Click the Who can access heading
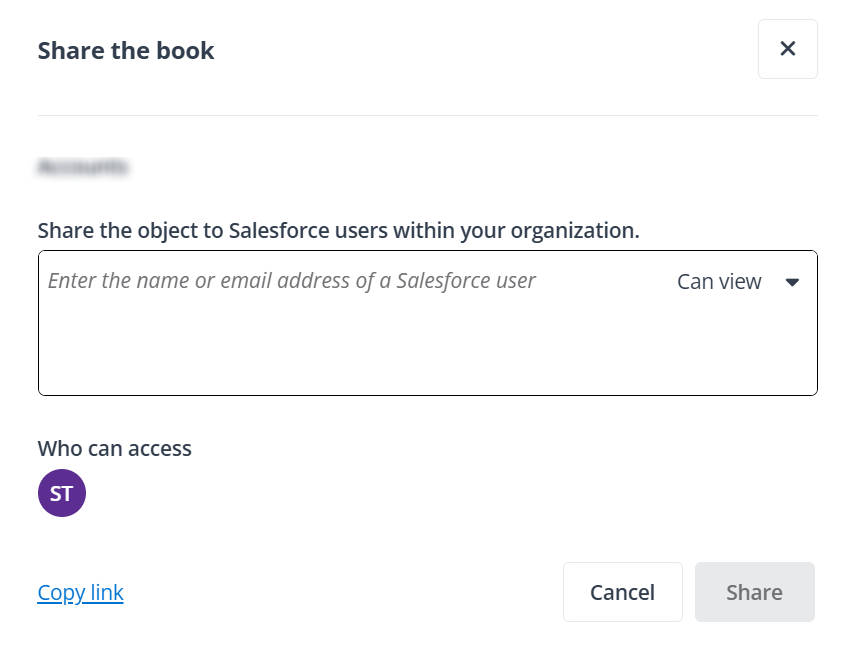843x650 pixels. point(114,448)
